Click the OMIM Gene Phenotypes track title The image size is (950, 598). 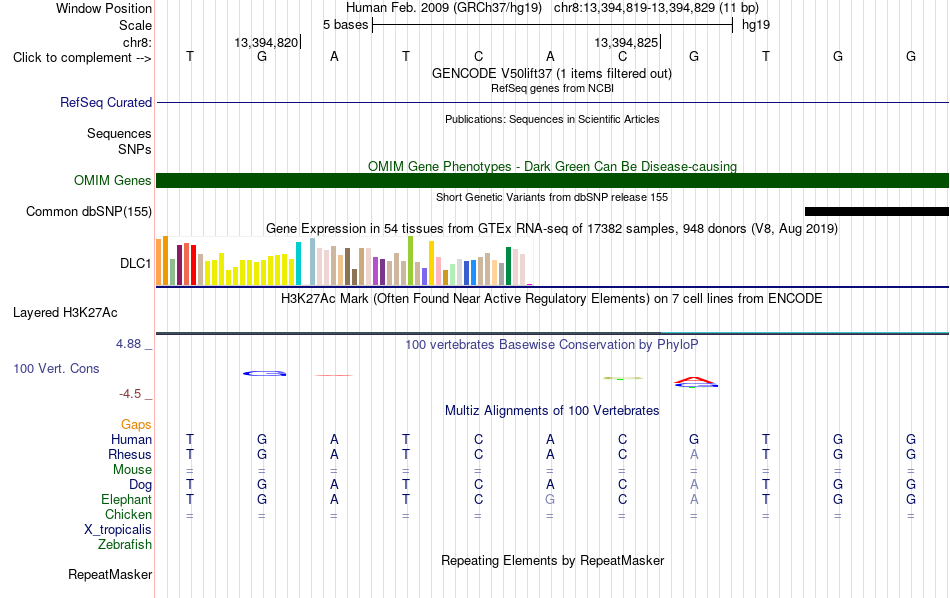552,166
